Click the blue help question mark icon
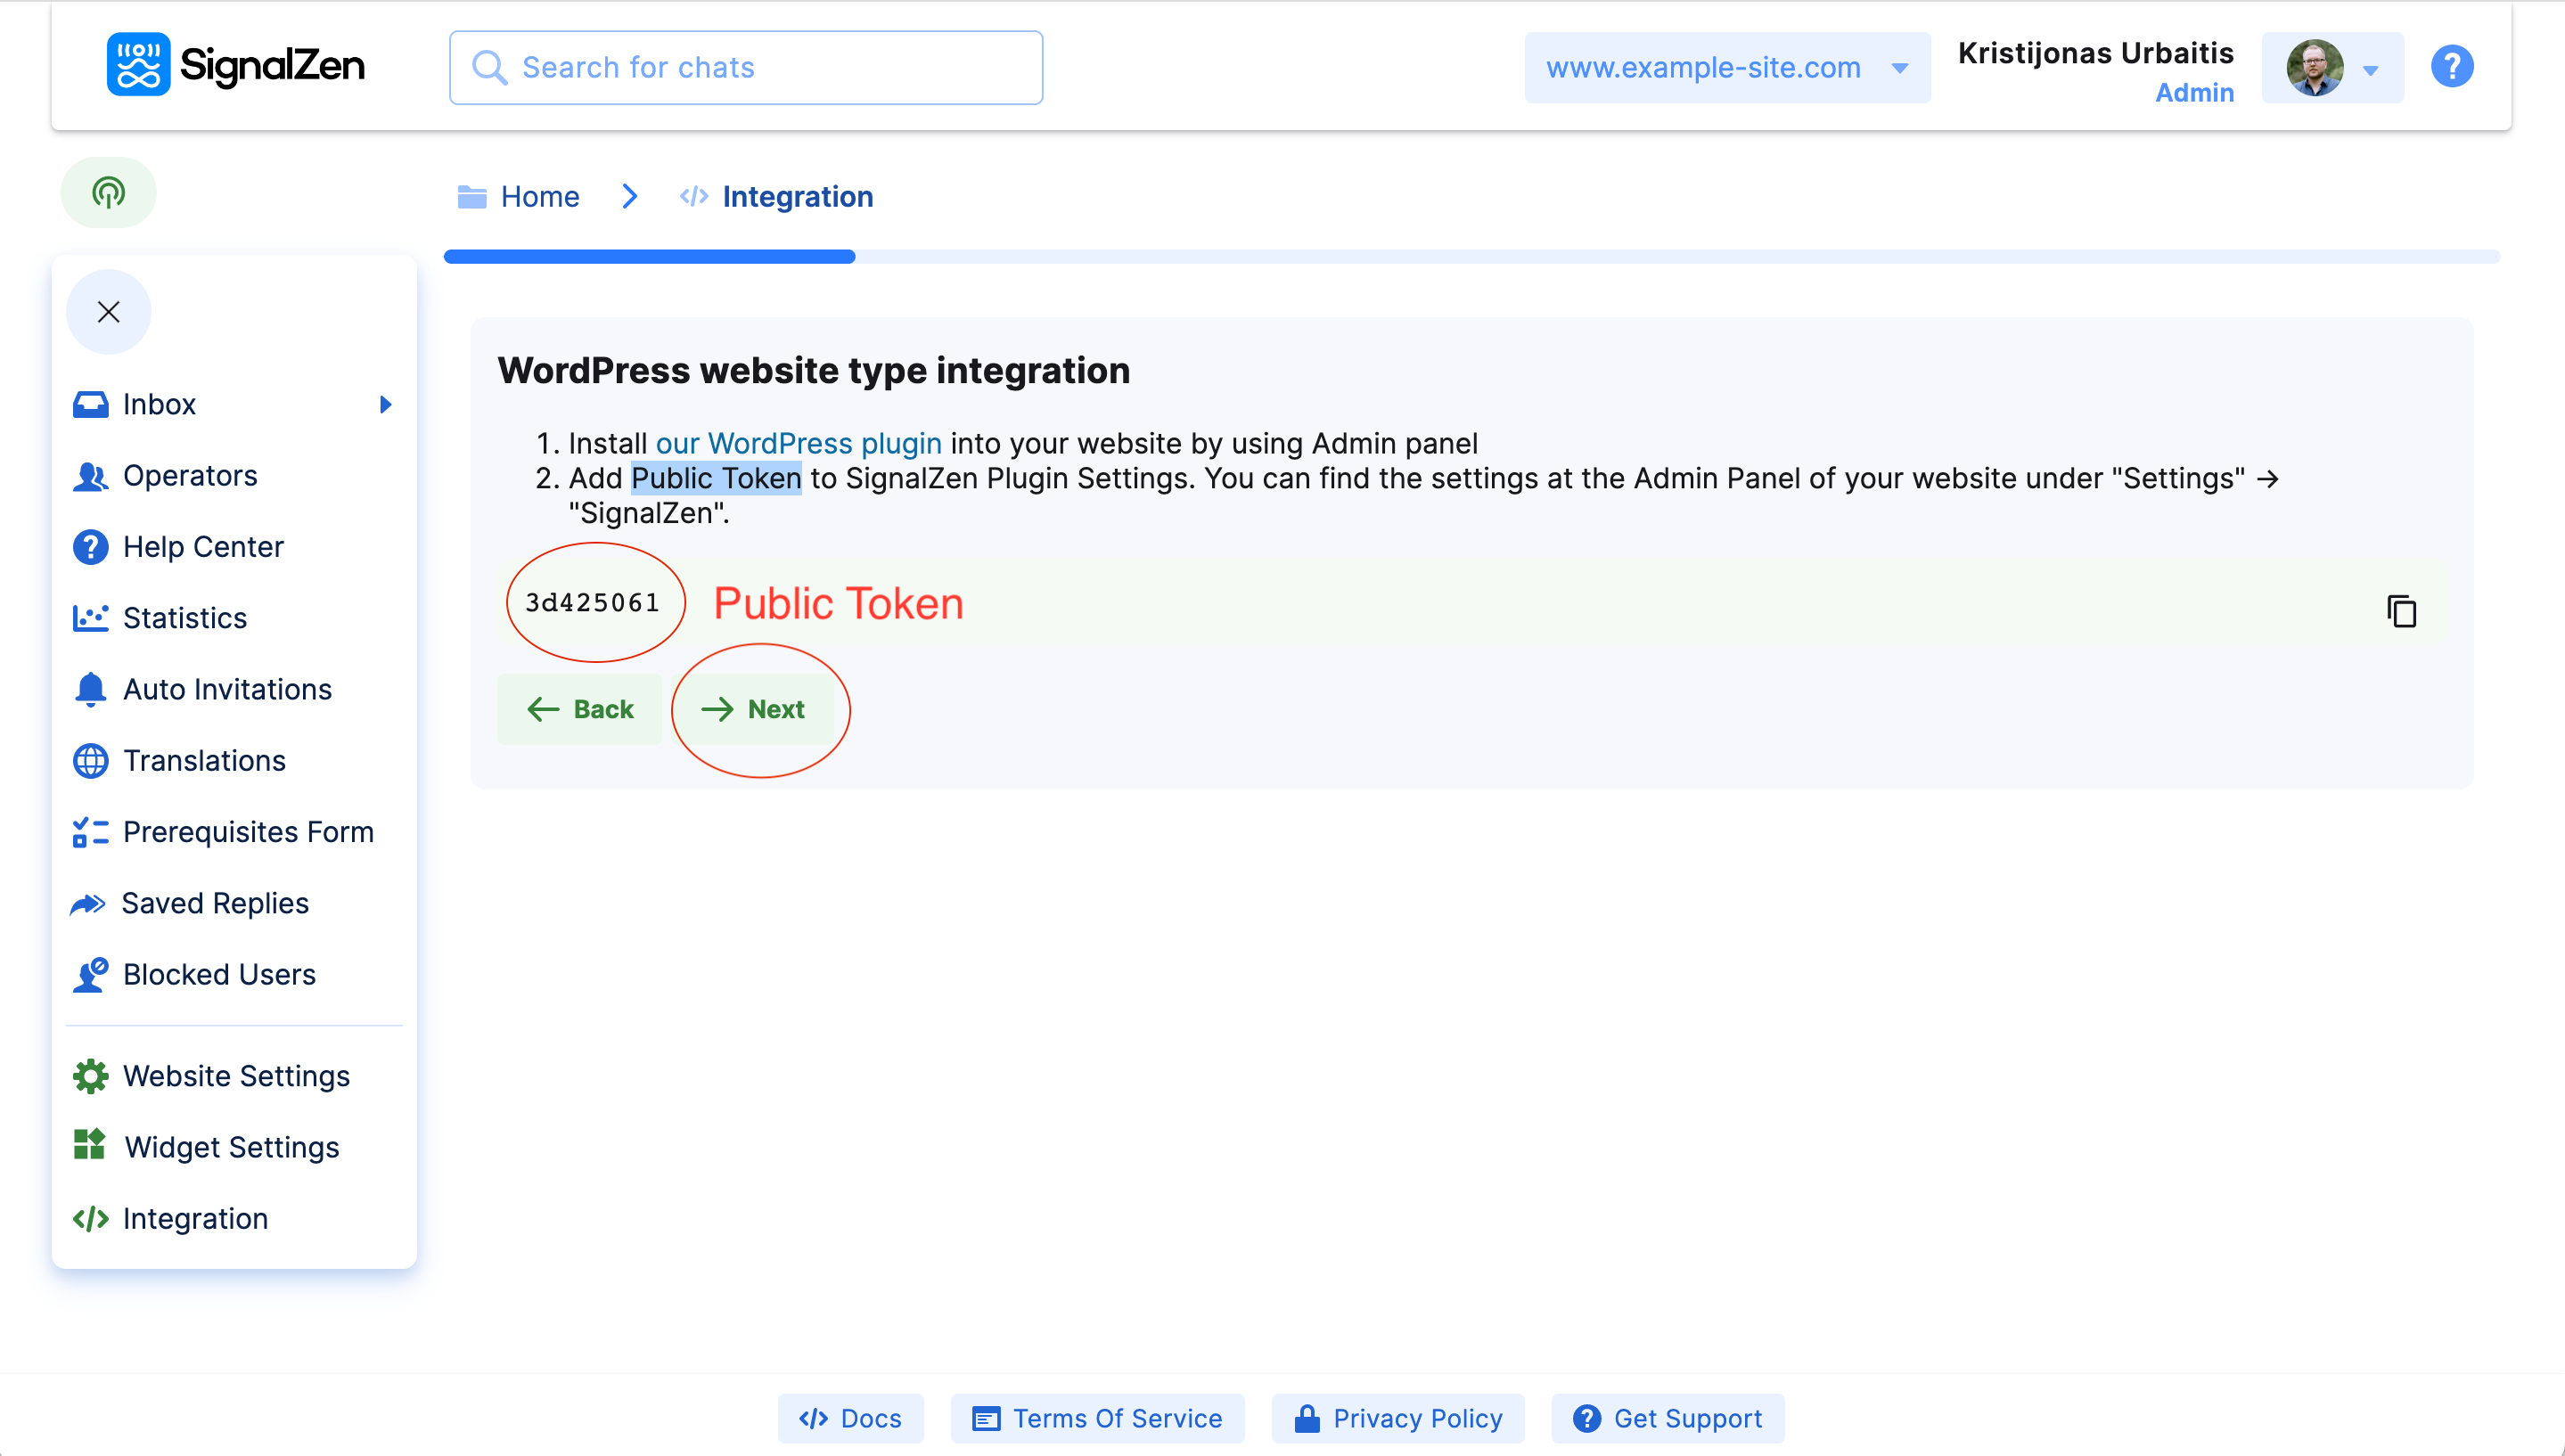2565x1456 pixels. pyautogui.click(x=2451, y=67)
